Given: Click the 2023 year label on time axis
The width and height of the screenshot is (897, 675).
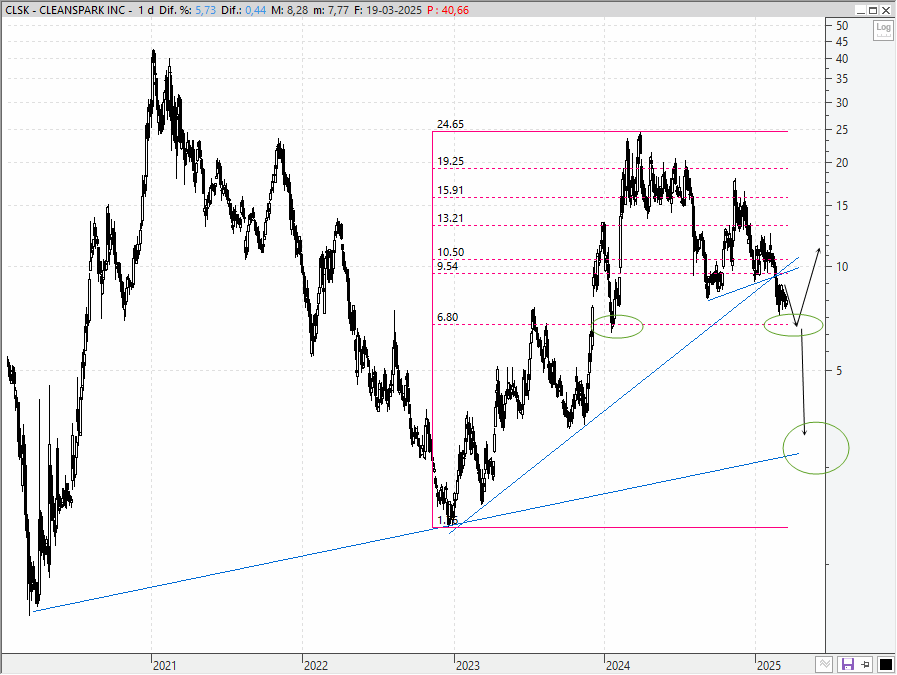Looking at the screenshot, I should tap(467, 665).
